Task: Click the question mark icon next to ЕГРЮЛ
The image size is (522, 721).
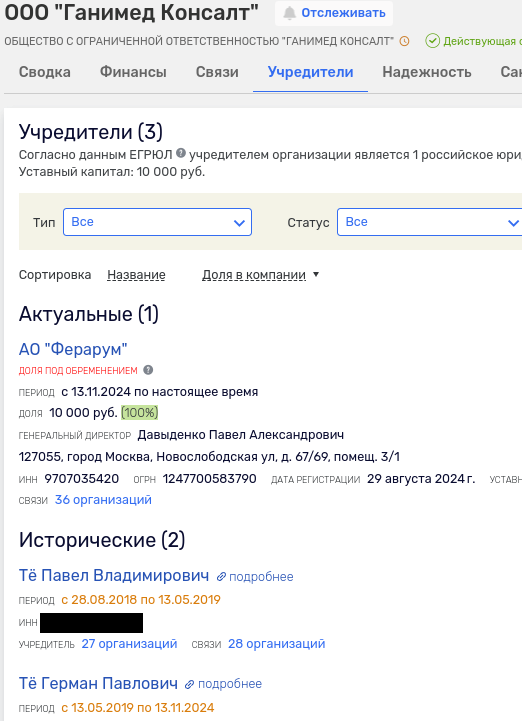Action: click(181, 153)
